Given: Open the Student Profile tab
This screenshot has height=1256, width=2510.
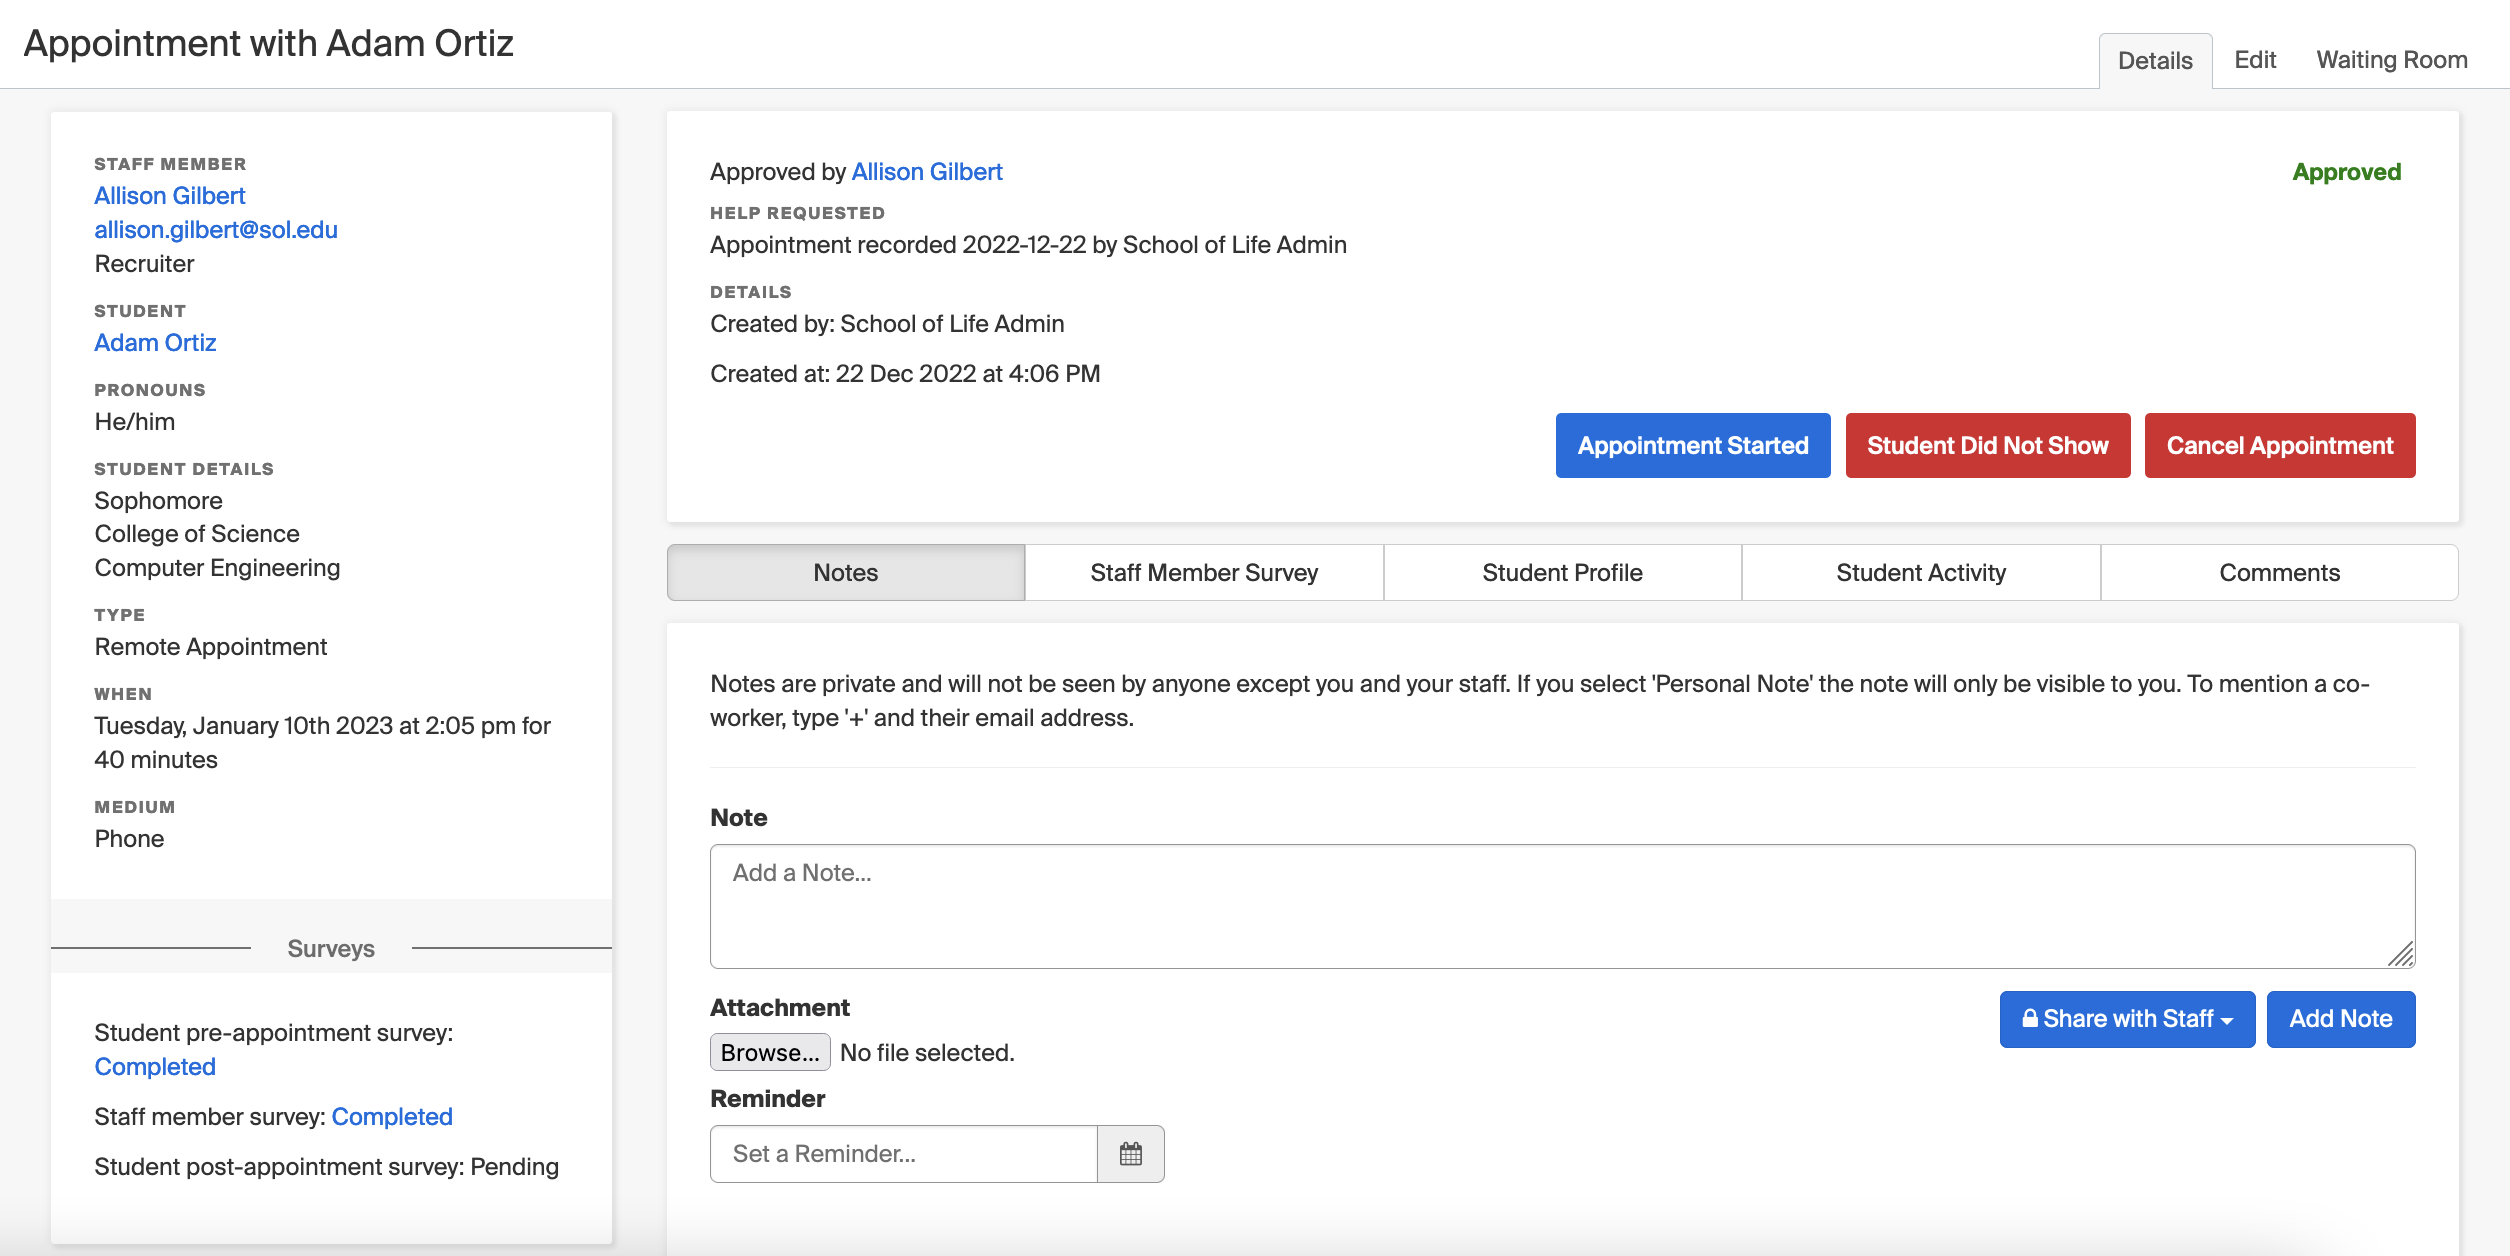Looking at the screenshot, I should pyautogui.click(x=1562, y=572).
